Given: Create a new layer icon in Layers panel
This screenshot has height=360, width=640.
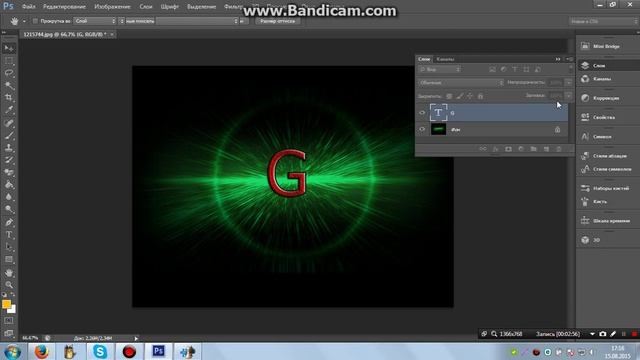Looking at the screenshot, I should click(x=546, y=149).
